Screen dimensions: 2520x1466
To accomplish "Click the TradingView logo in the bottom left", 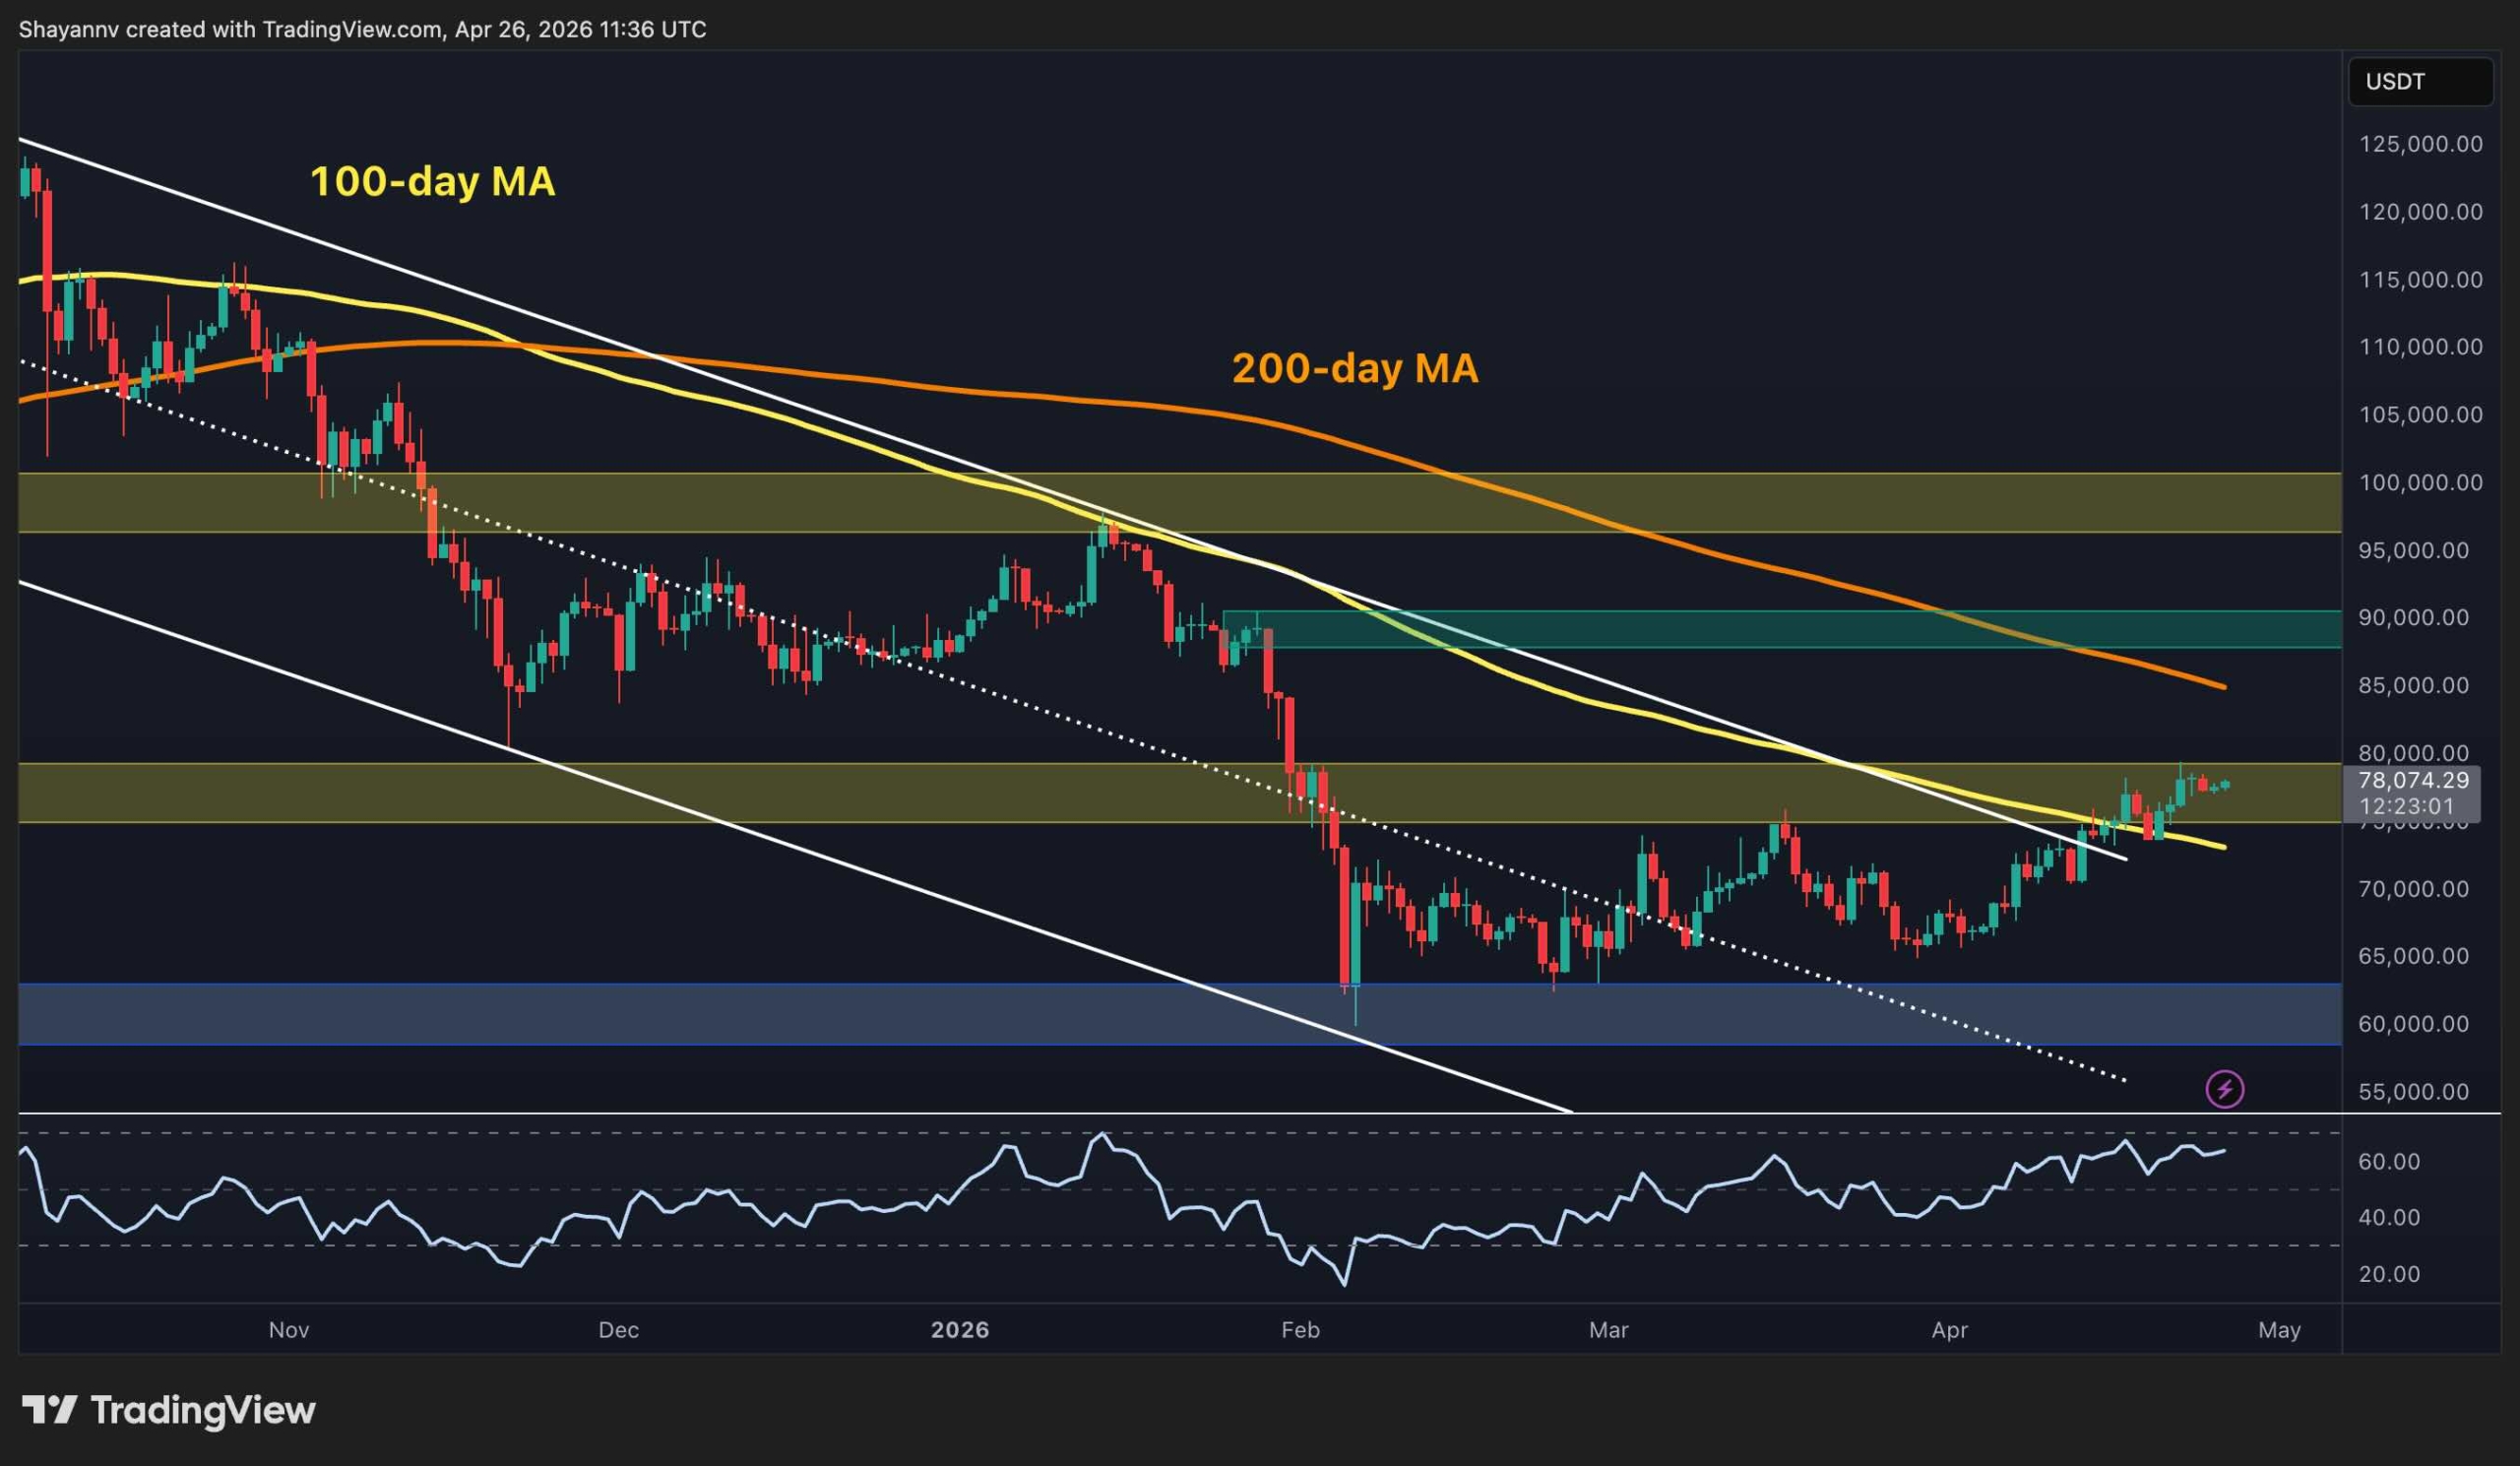I will coord(170,1410).
